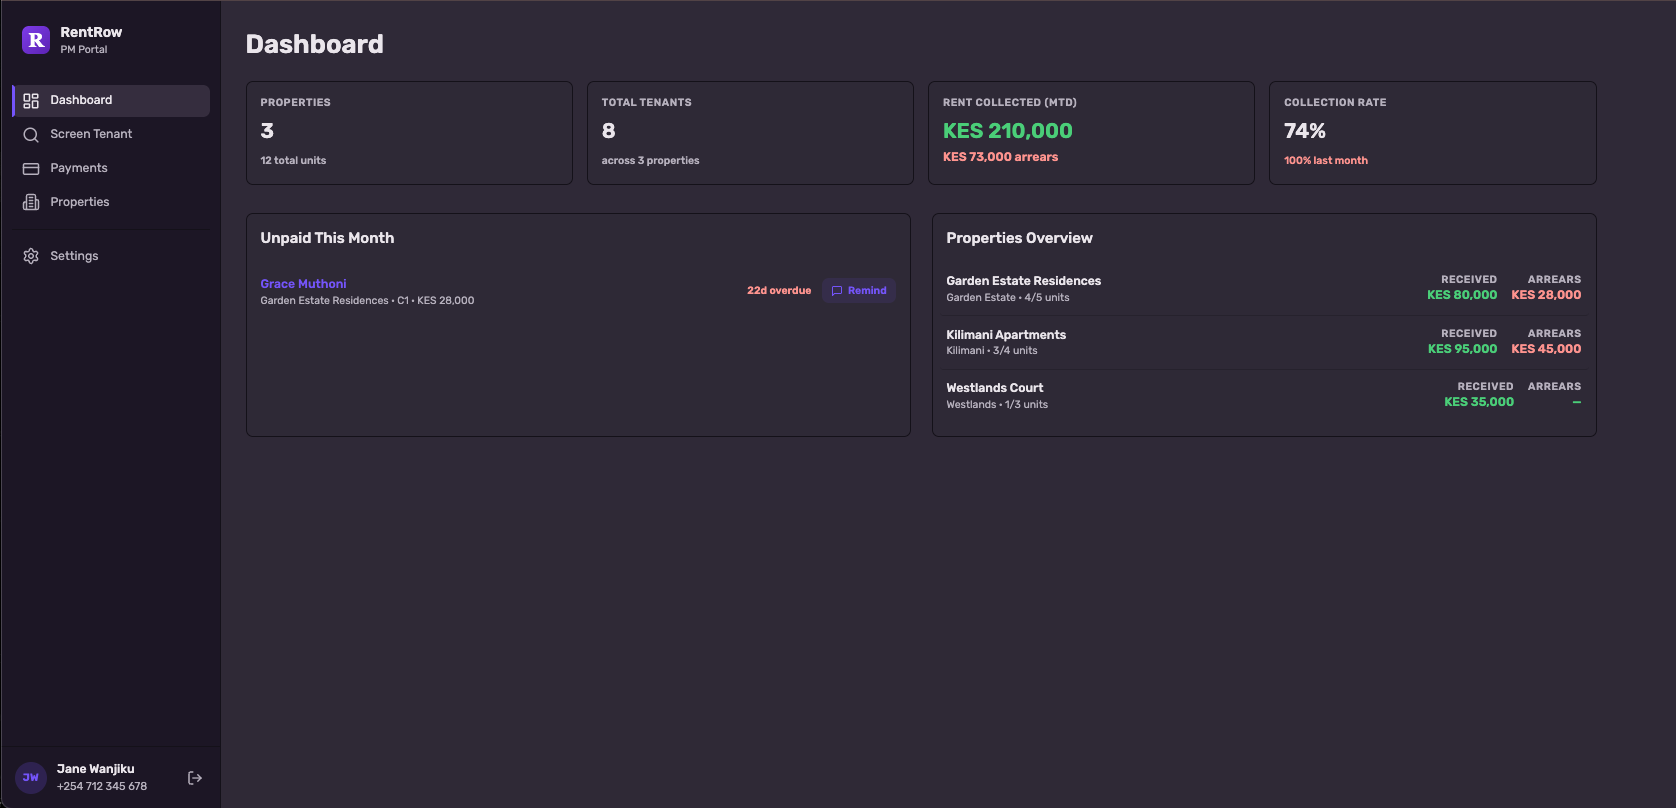
Task: Open the Dashboard menu item
Action: pos(111,101)
